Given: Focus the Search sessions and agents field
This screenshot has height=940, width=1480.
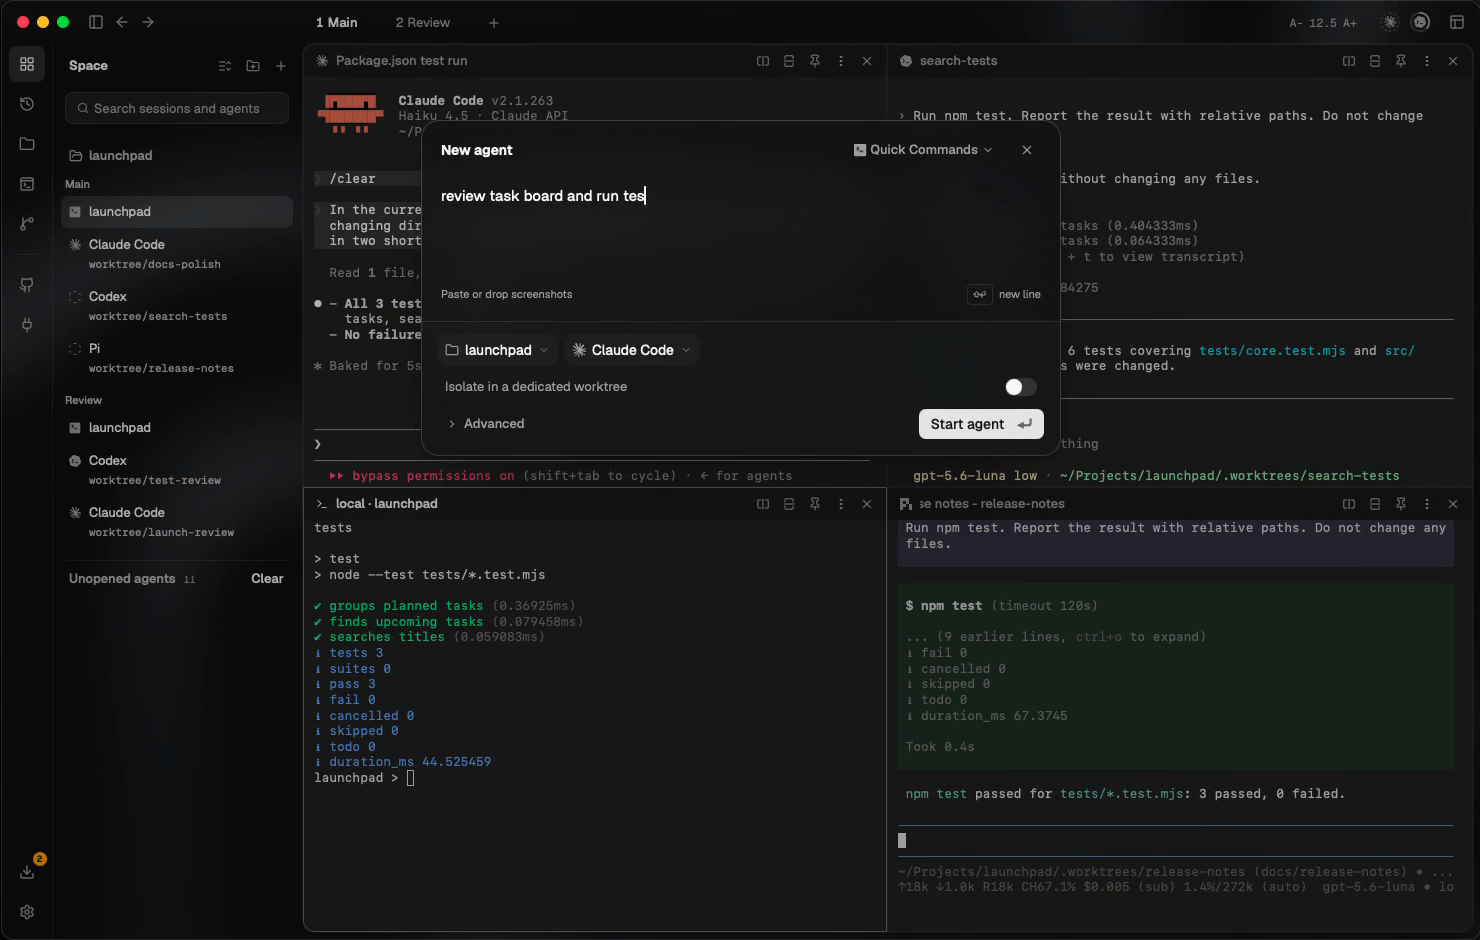Looking at the screenshot, I should point(177,108).
